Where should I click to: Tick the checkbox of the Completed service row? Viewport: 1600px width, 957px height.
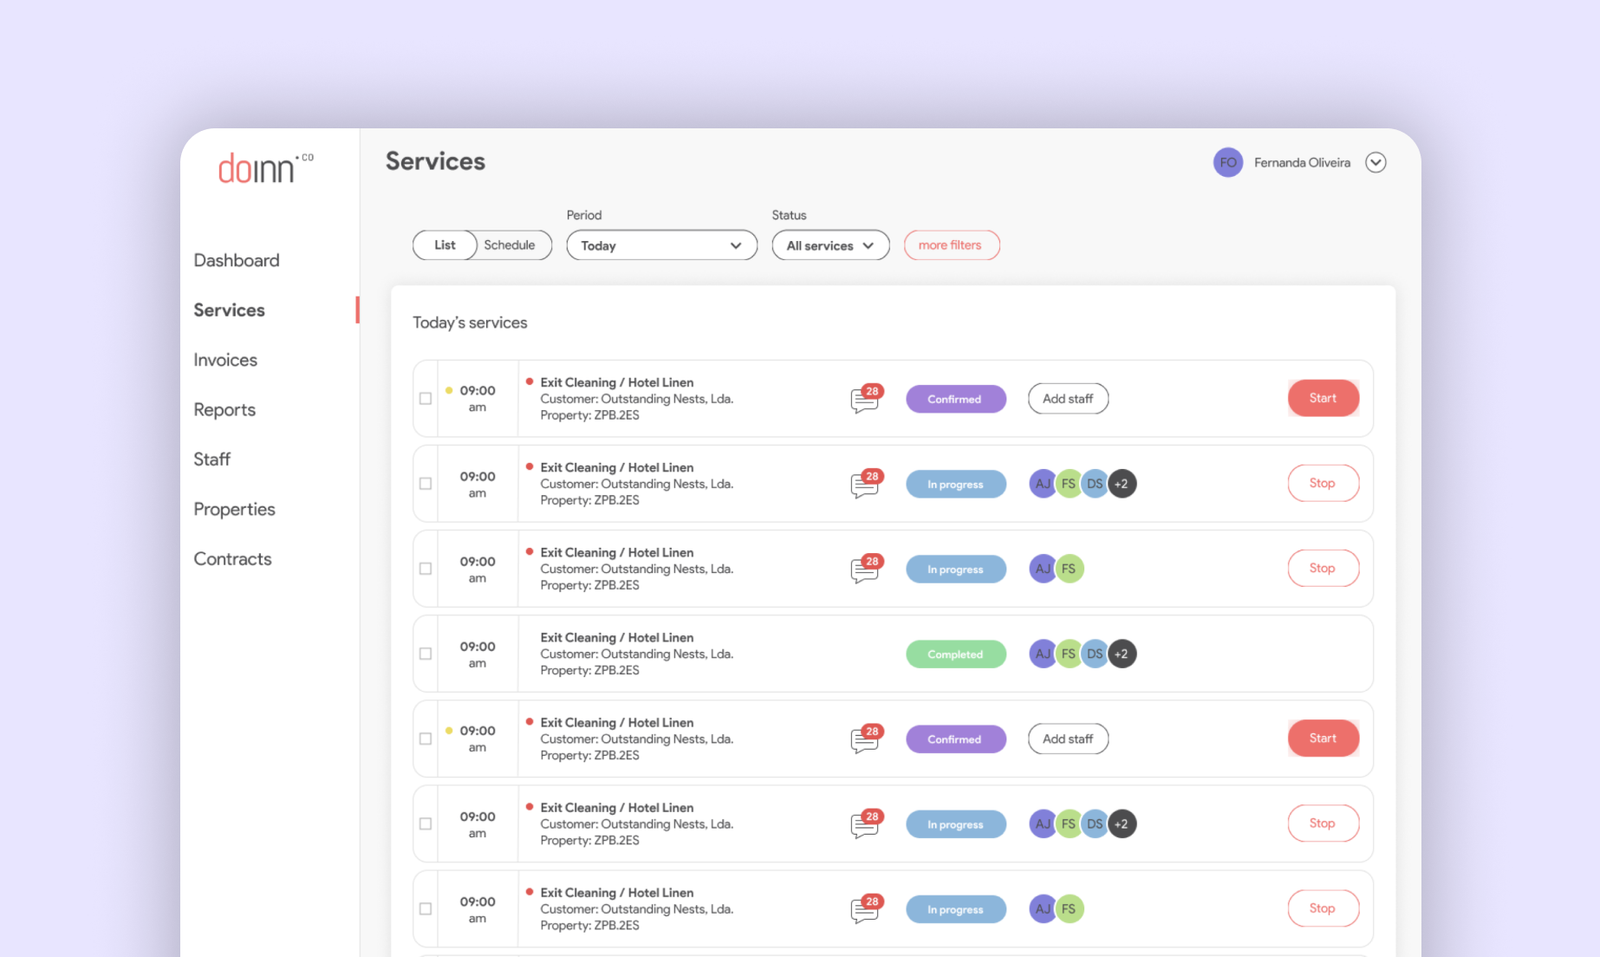coord(426,654)
